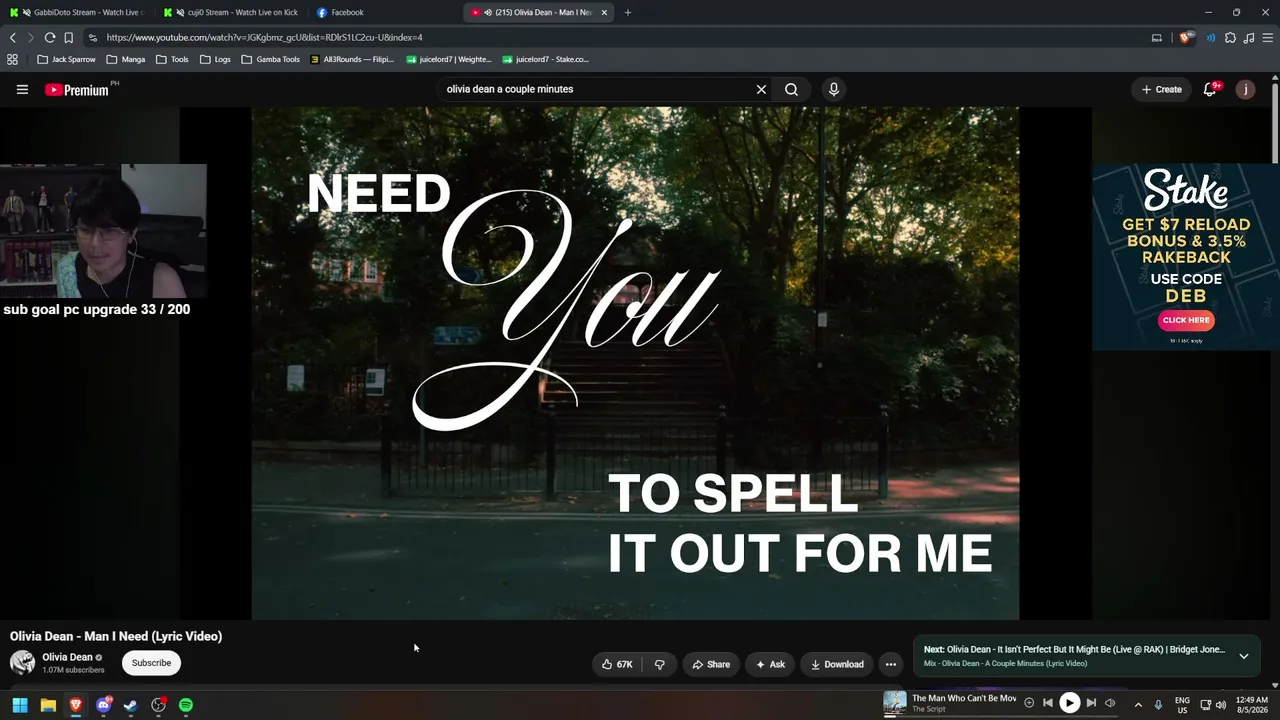Download the lyric video
The image size is (1280, 720).
click(837, 664)
